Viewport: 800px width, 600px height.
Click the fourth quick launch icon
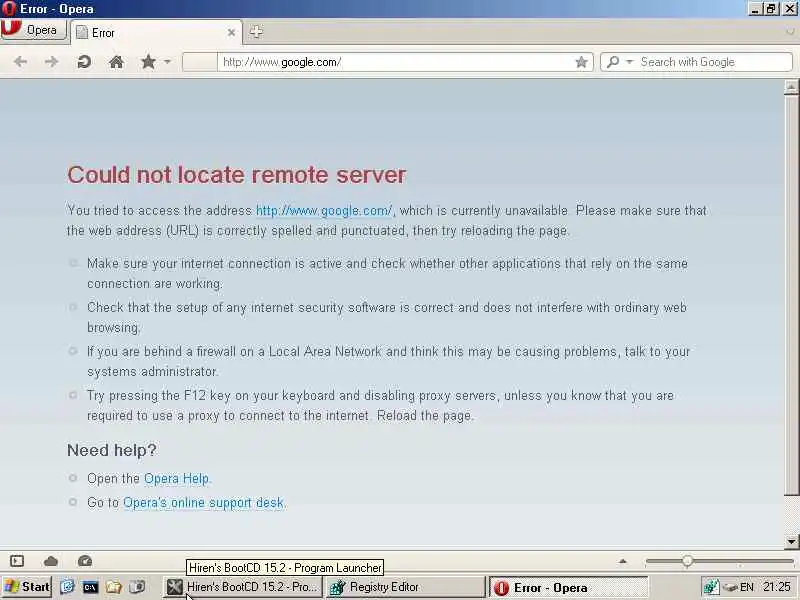pyautogui.click(x=137, y=587)
